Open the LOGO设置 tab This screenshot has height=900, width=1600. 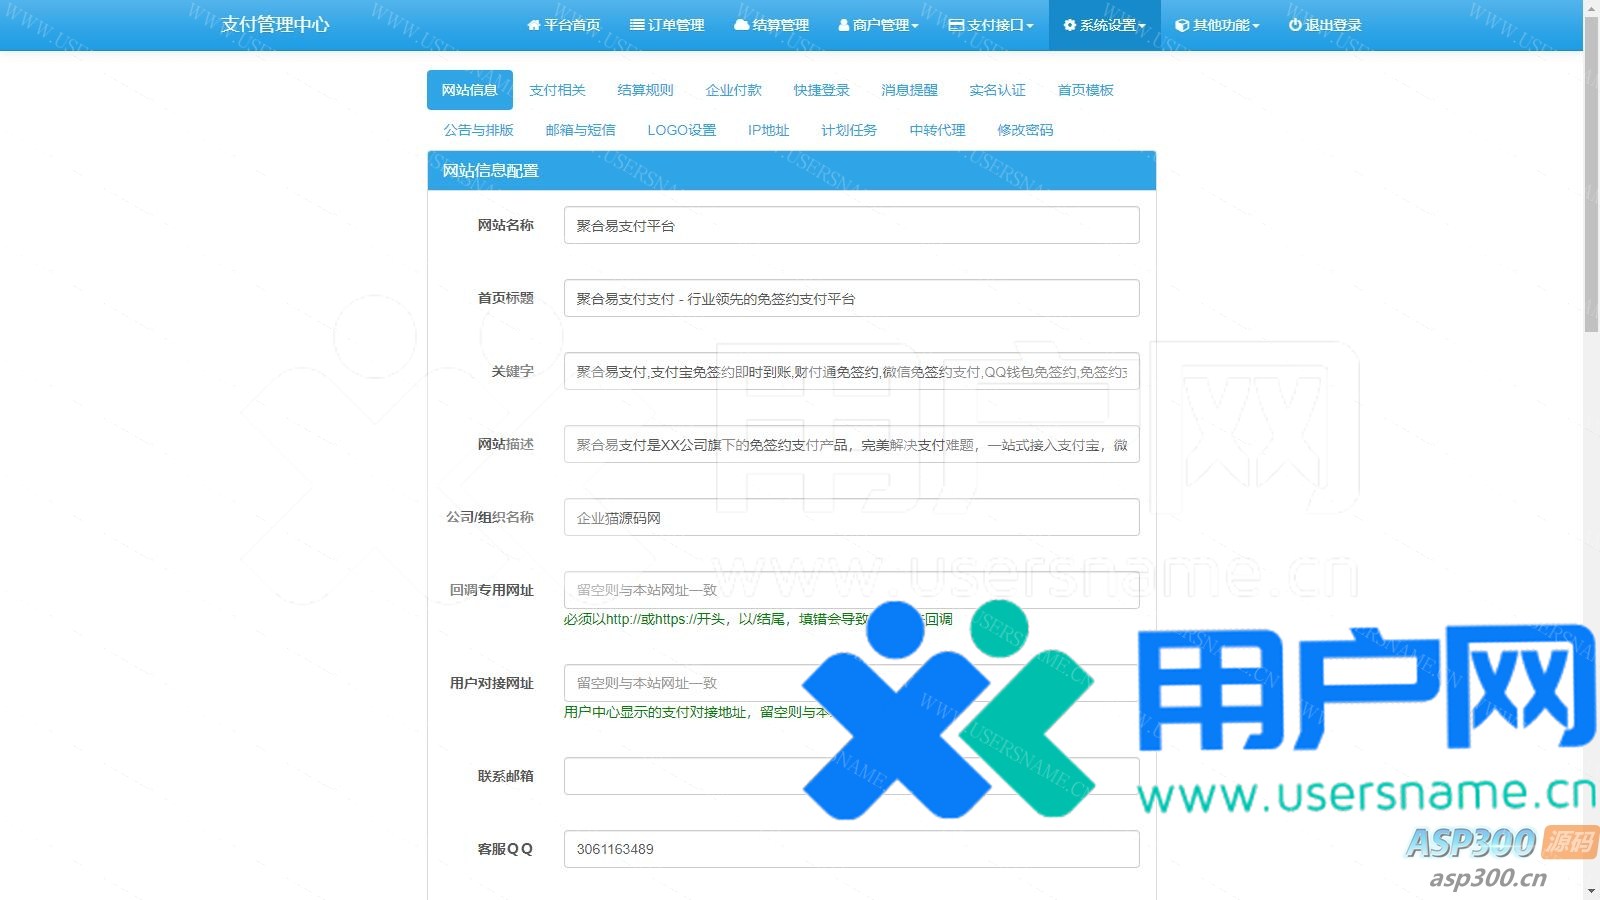[681, 130]
